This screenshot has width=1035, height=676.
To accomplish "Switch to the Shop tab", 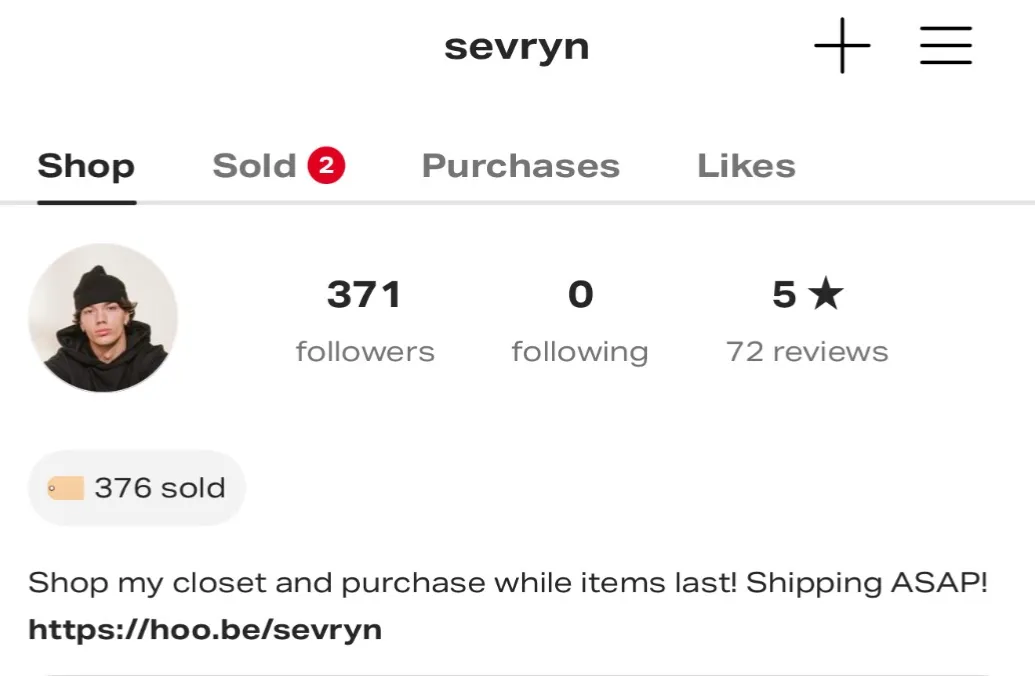I will coord(86,165).
